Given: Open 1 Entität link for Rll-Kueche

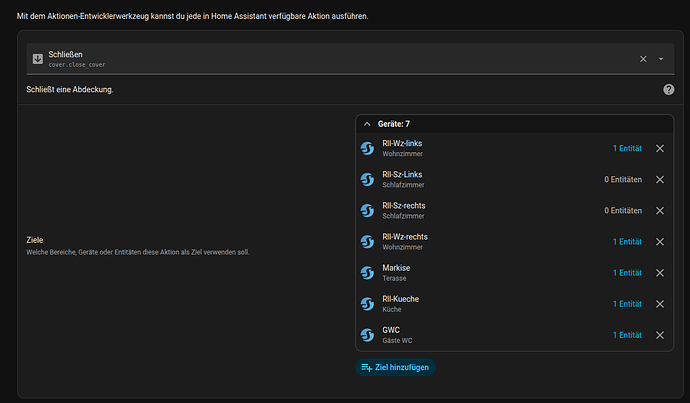Looking at the screenshot, I should 627,304.
